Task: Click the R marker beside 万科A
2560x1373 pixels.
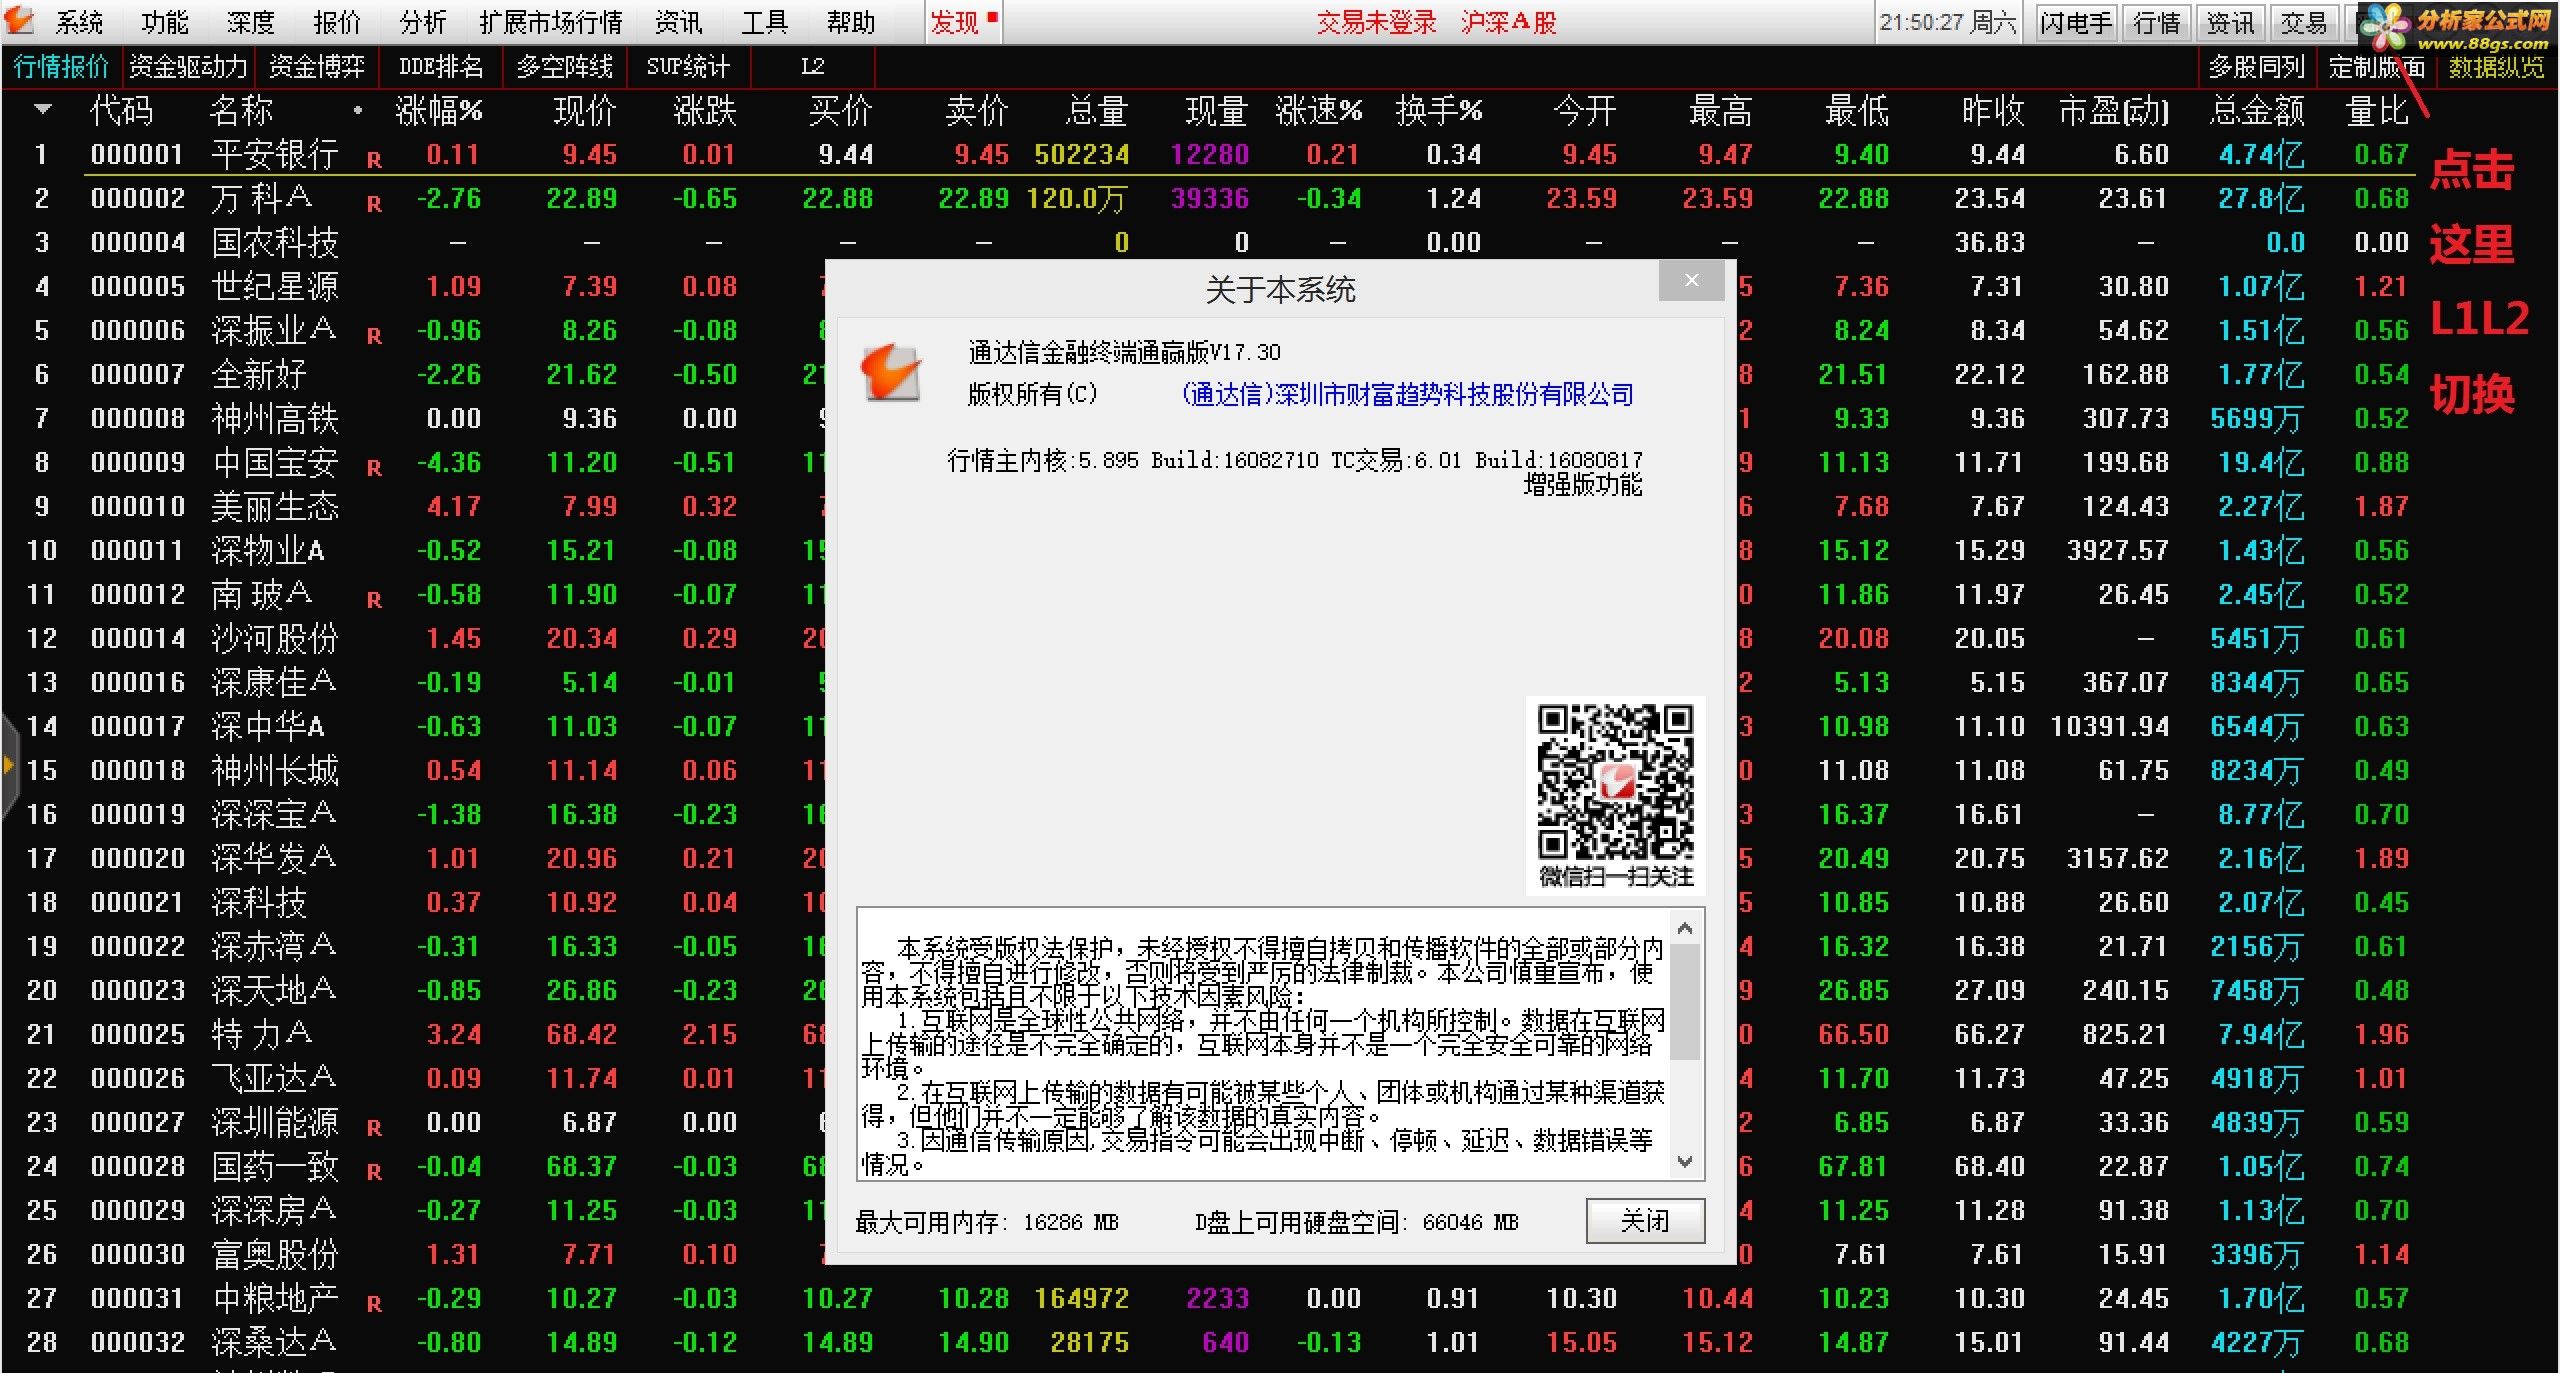Action: pyautogui.click(x=374, y=203)
